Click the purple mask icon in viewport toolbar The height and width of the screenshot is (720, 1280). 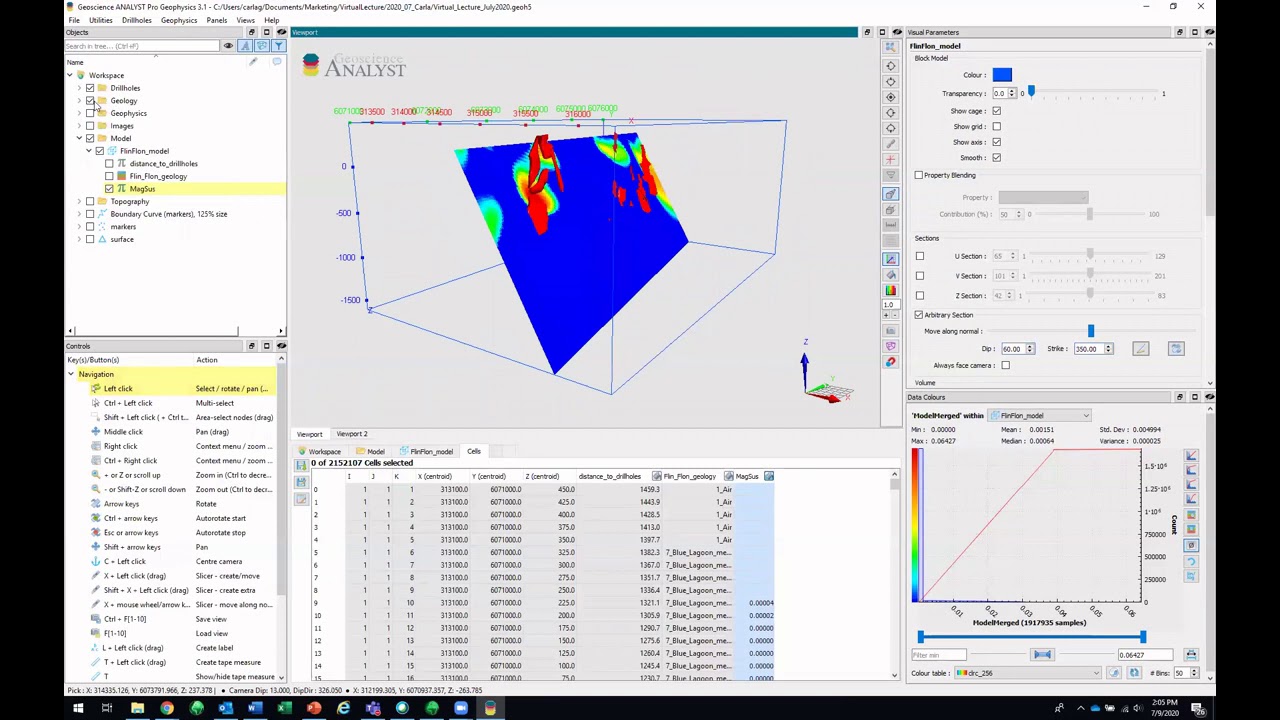[x=891, y=346]
